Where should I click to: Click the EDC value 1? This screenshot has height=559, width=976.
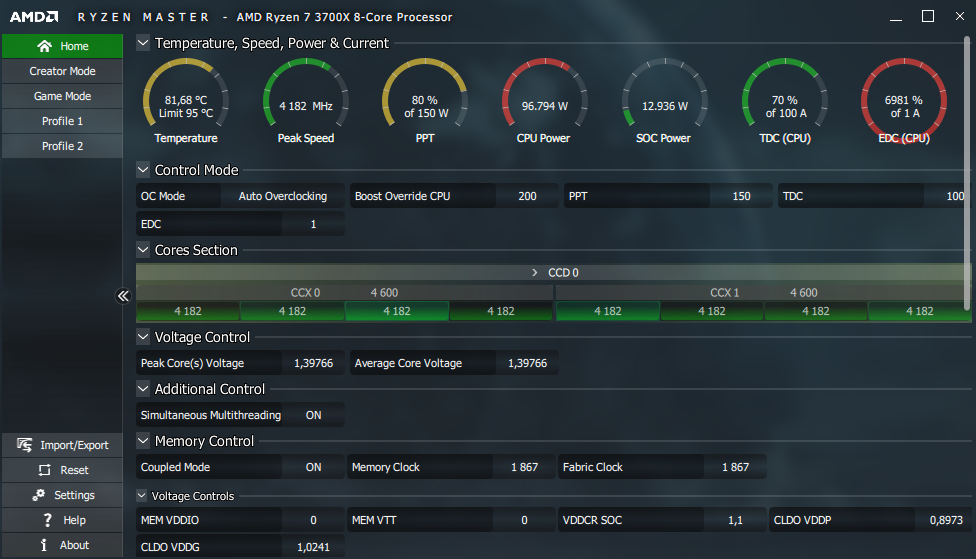click(314, 224)
